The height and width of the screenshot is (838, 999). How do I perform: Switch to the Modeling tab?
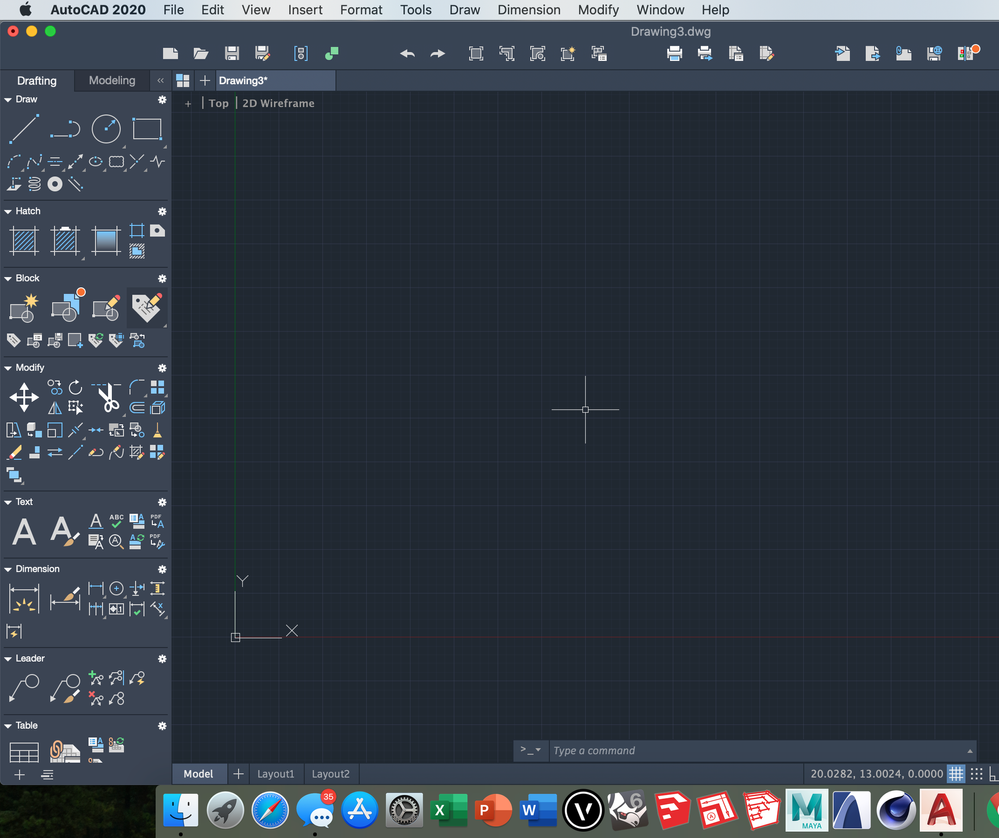point(112,80)
